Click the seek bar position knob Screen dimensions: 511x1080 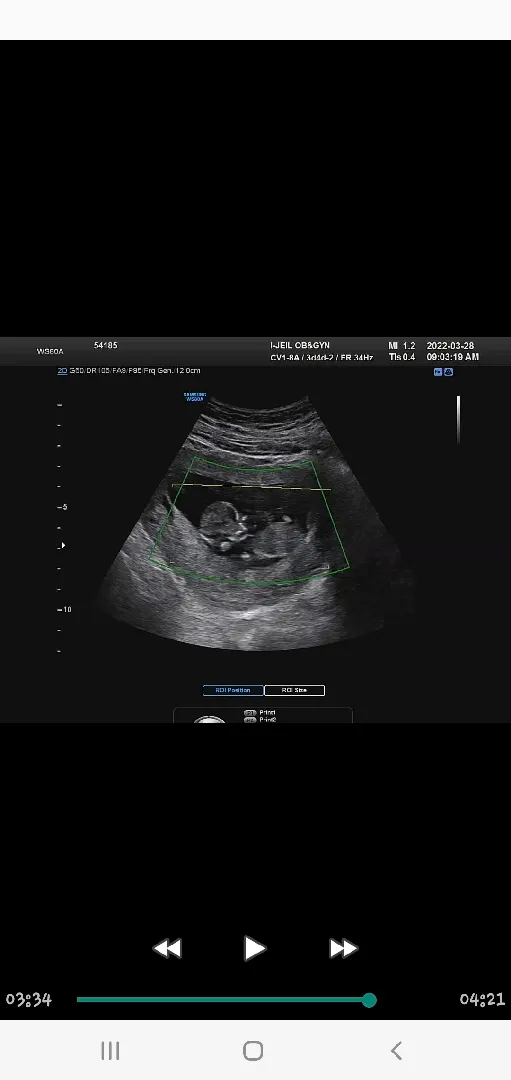point(369,999)
